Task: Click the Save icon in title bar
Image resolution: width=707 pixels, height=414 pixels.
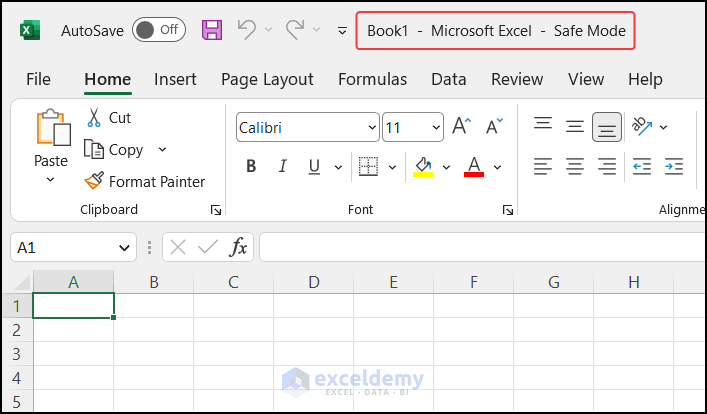Action: coord(212,30)
